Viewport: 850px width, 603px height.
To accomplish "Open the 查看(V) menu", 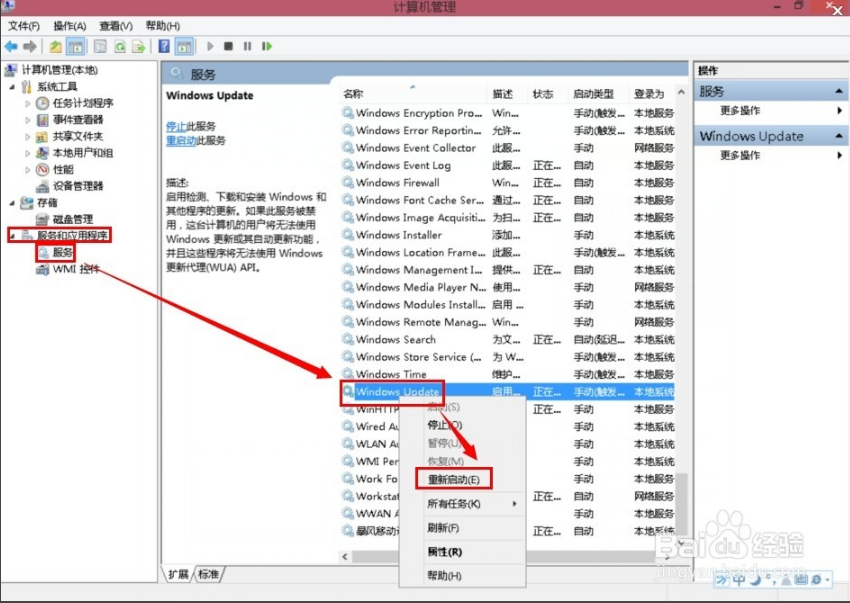I will point(115,24).
